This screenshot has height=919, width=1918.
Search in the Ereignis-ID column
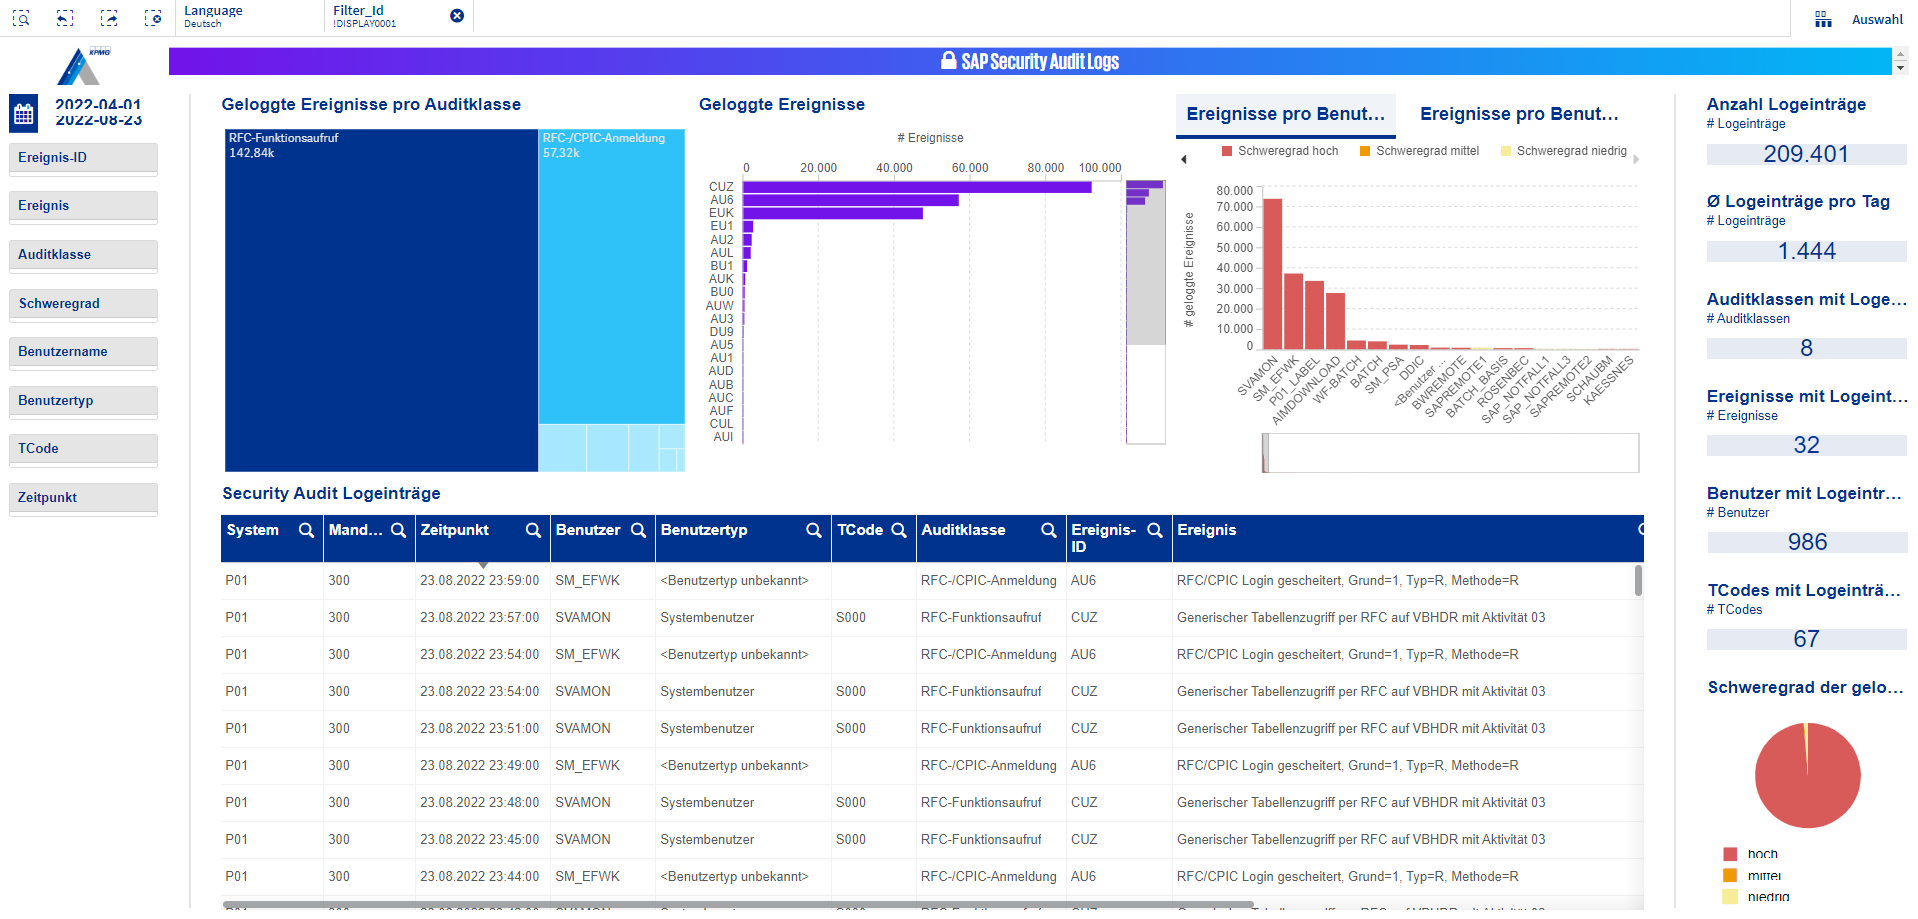(x=1155, y=530)
